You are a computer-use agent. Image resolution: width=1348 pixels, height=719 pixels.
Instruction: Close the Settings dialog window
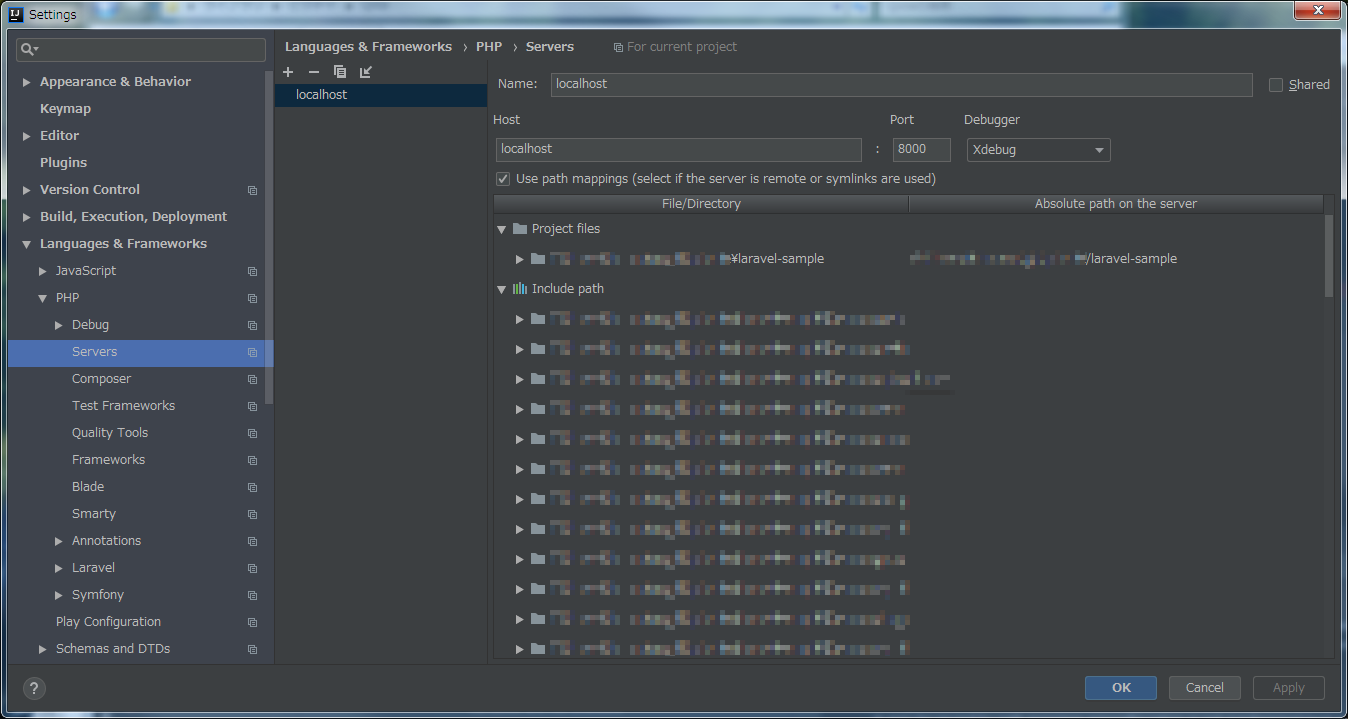point(1317,11)
